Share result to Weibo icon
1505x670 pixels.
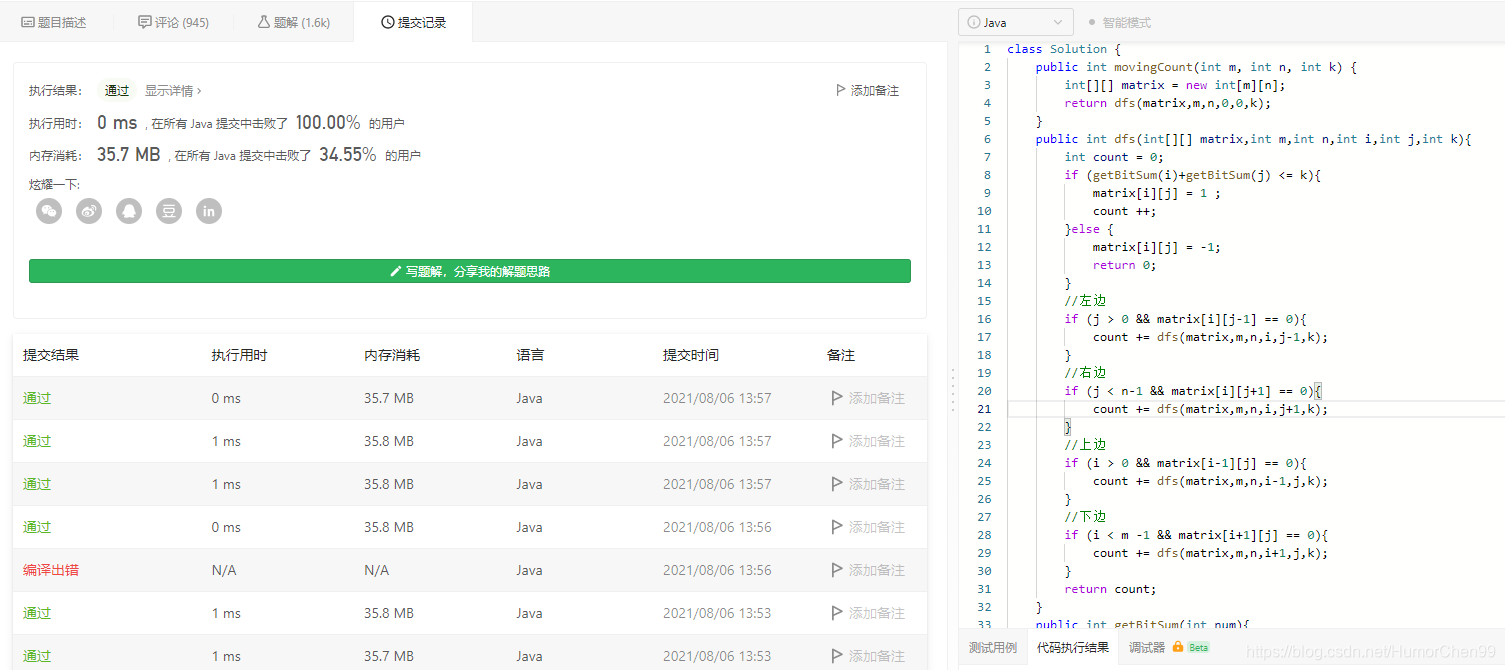tap(89, 211)
